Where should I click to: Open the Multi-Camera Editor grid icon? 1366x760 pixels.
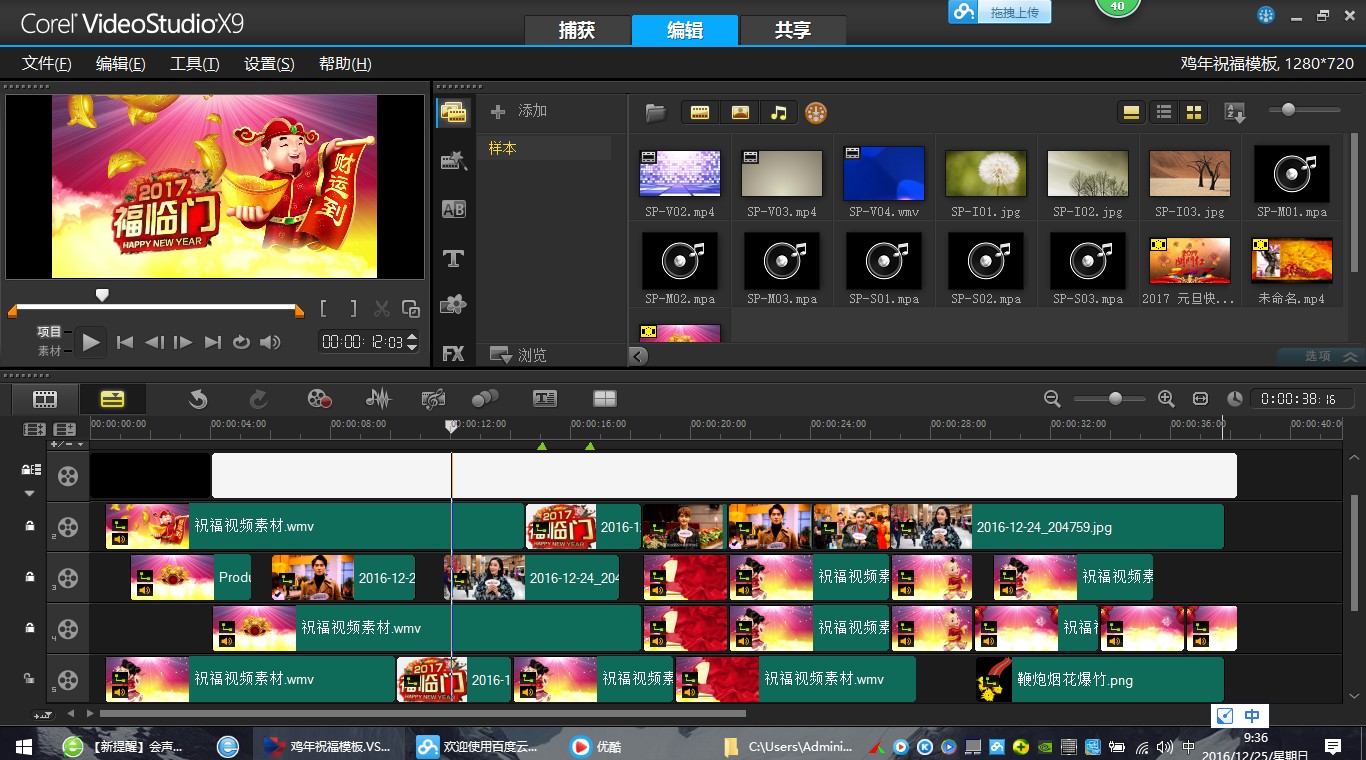pos(605,399)
